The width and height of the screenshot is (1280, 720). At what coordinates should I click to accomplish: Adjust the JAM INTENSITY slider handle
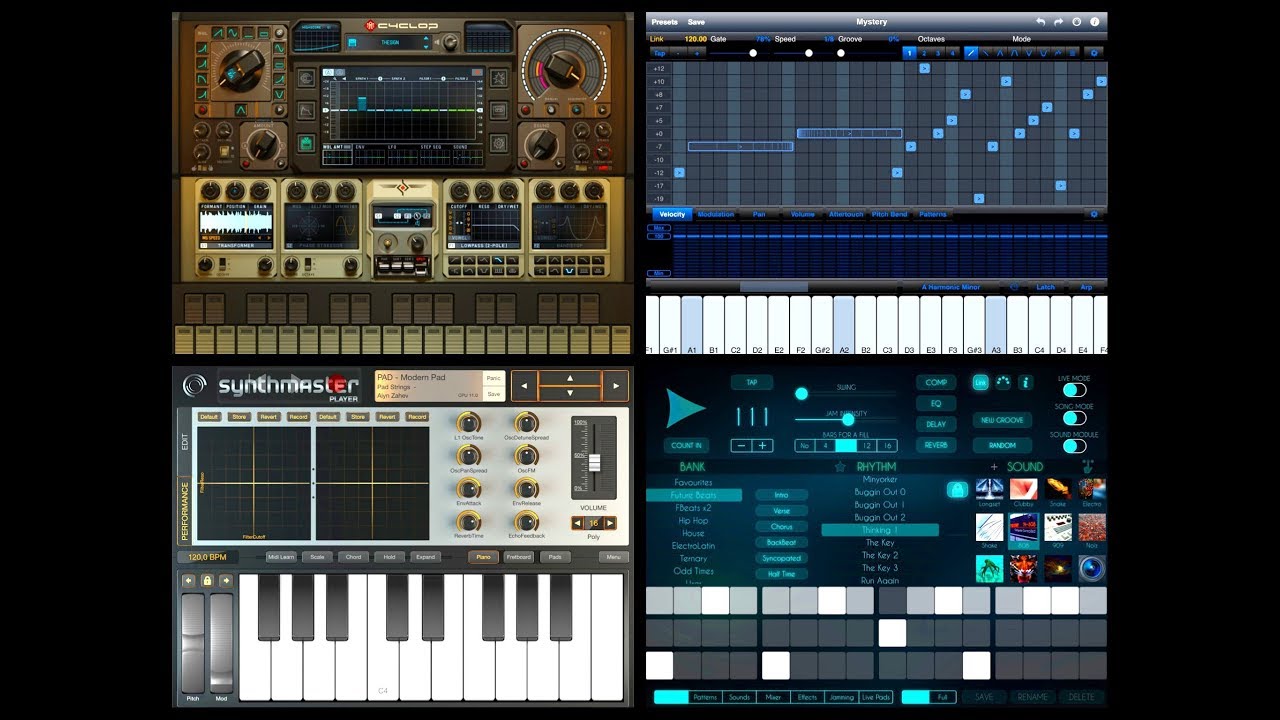tap(848, 420)
